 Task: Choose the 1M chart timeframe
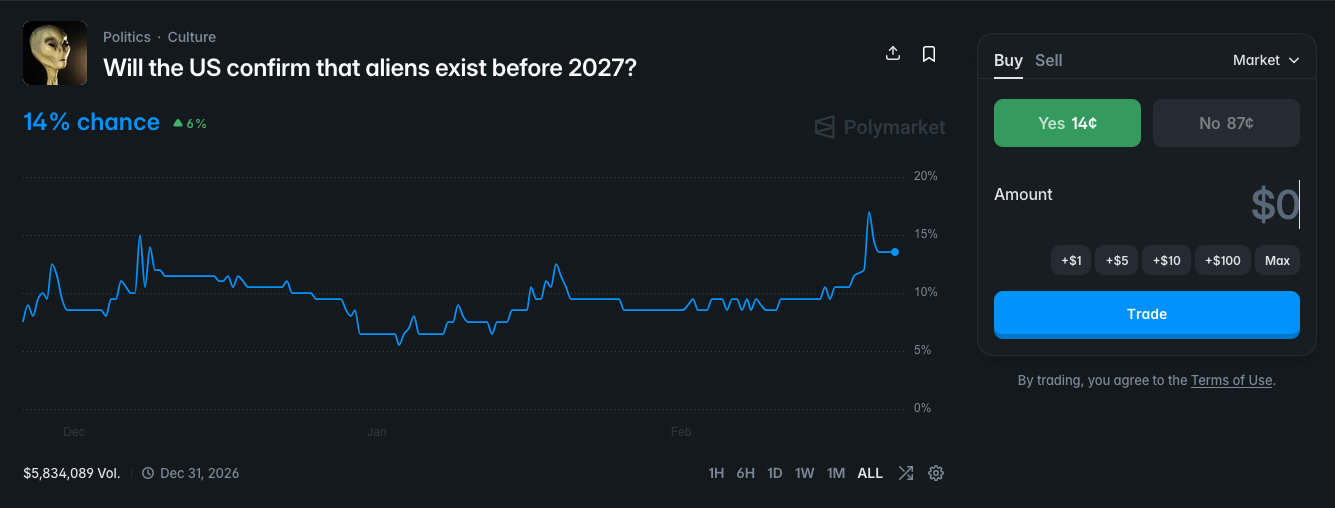(836, 473)
